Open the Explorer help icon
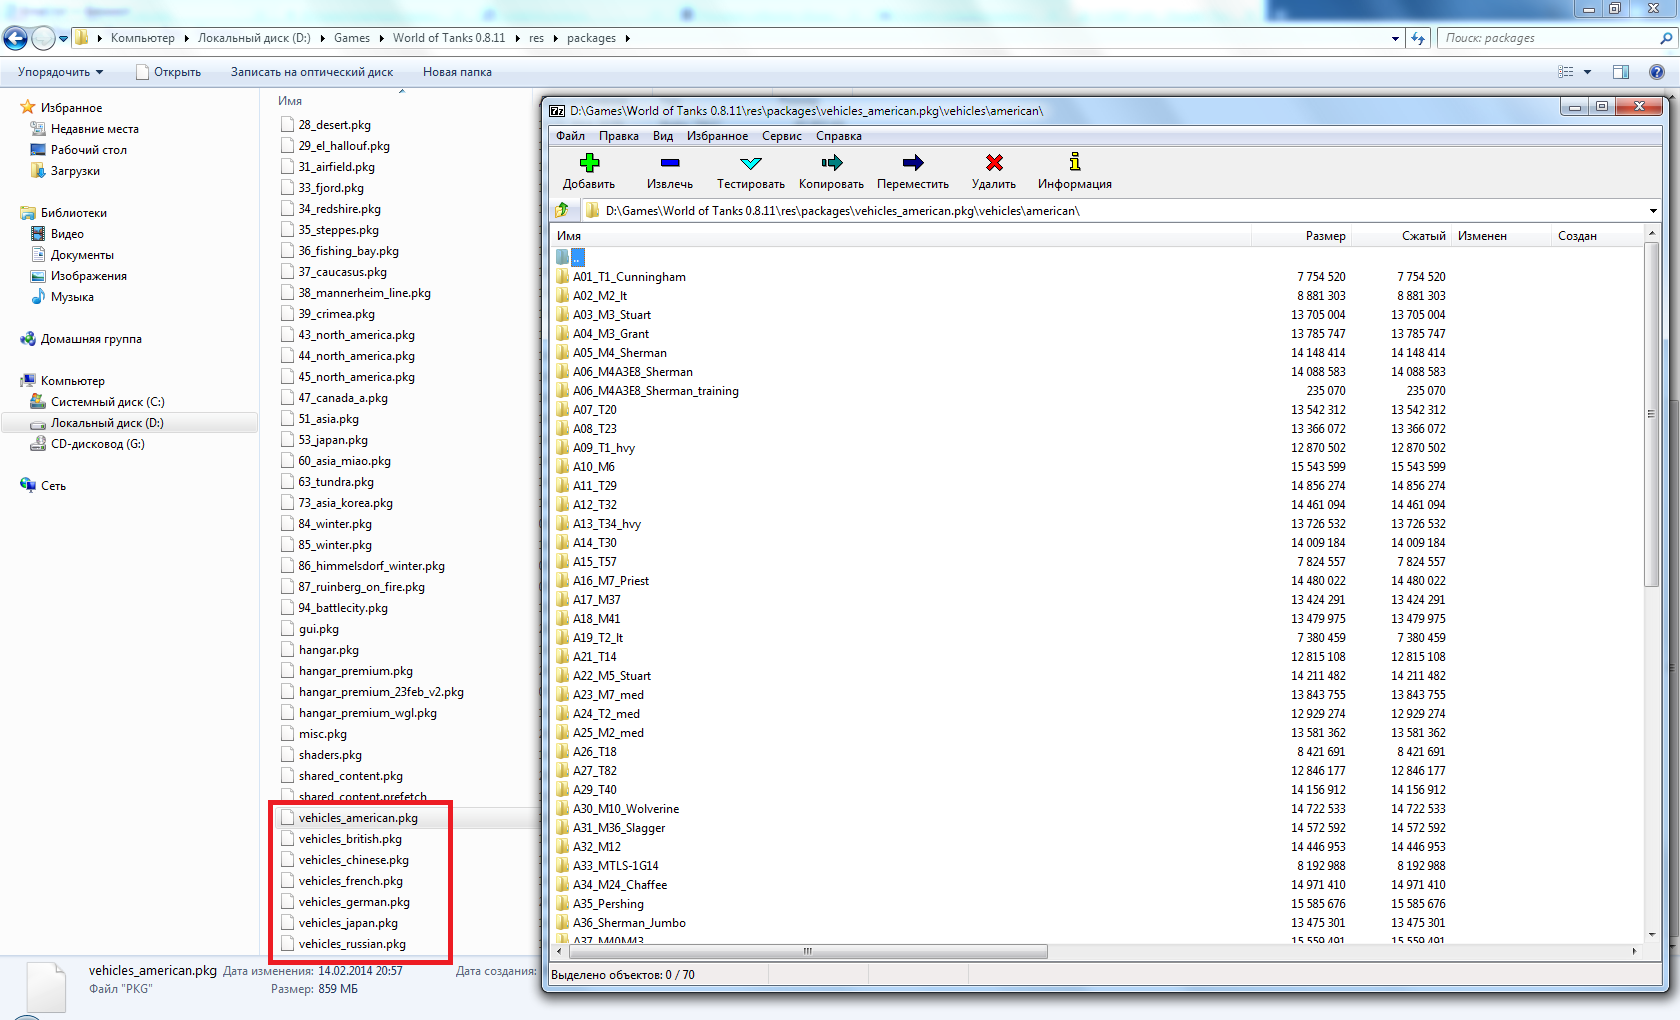1680x1020 pixels. [1657, 72]
